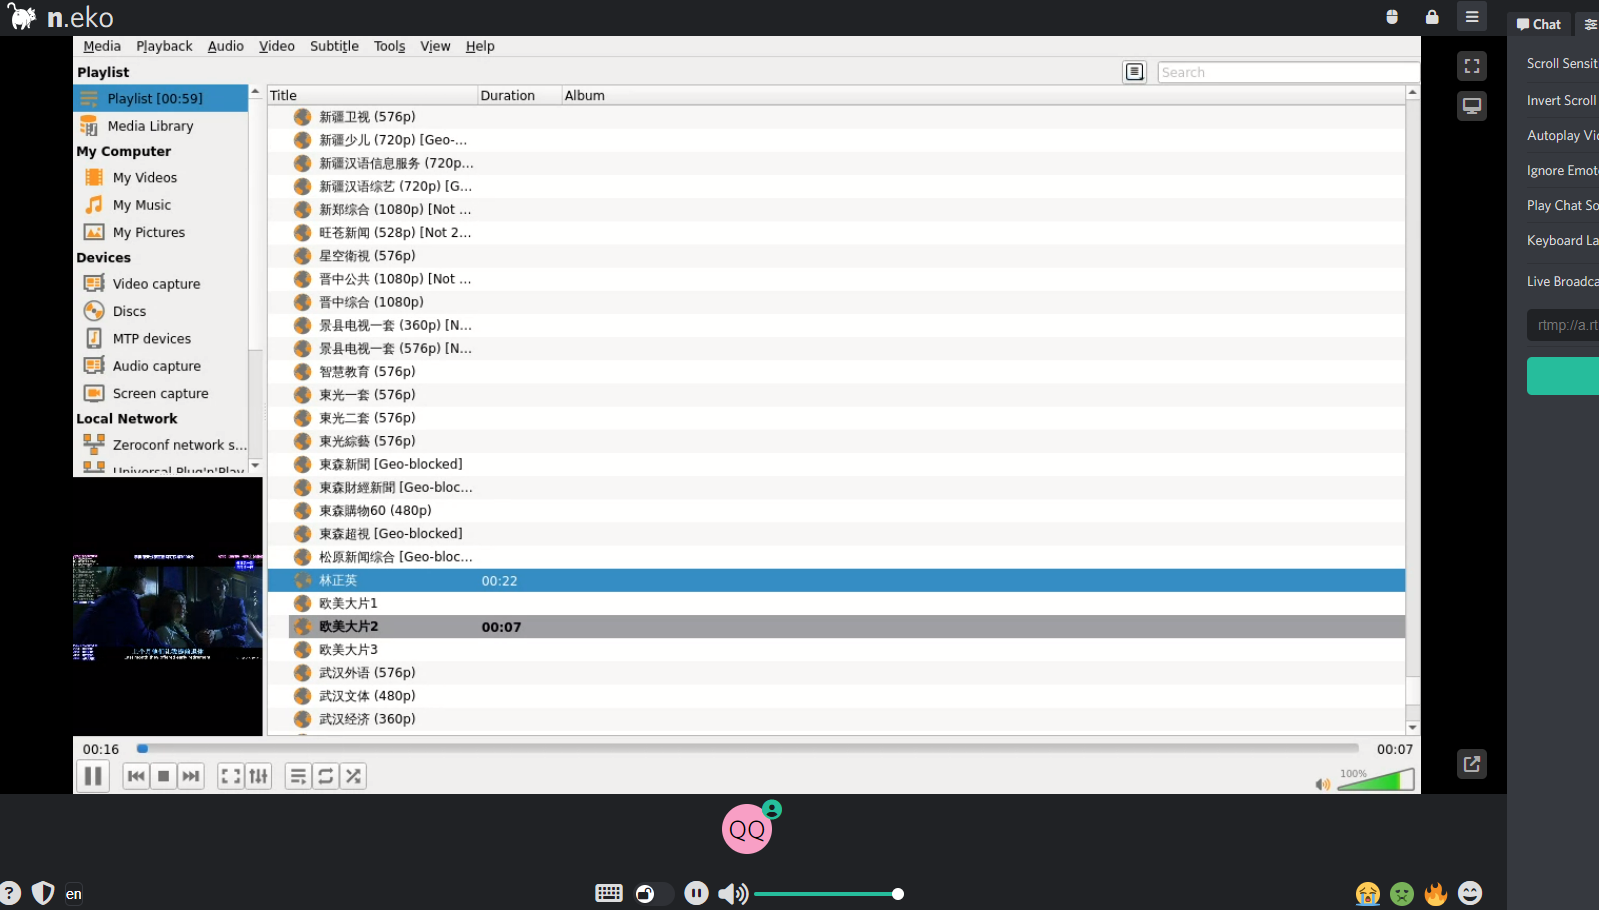Send the fire emoji reaction
This screenshot has height=910, width=1599.
point(1436,893)
